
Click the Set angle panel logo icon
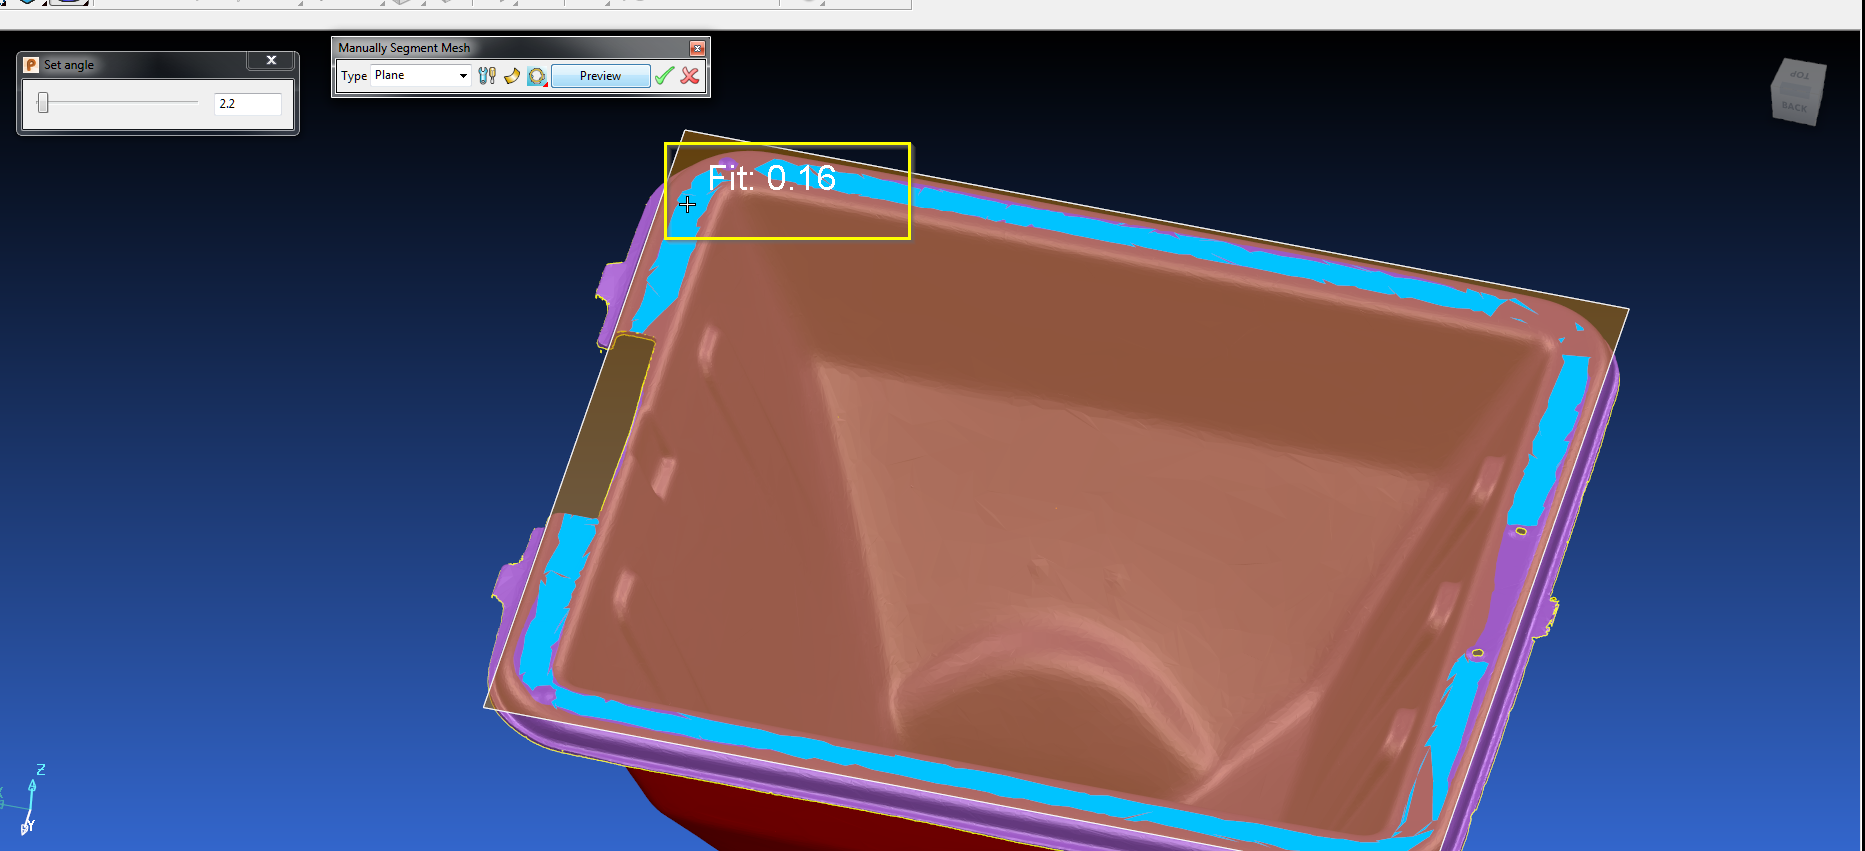point(31,65)
